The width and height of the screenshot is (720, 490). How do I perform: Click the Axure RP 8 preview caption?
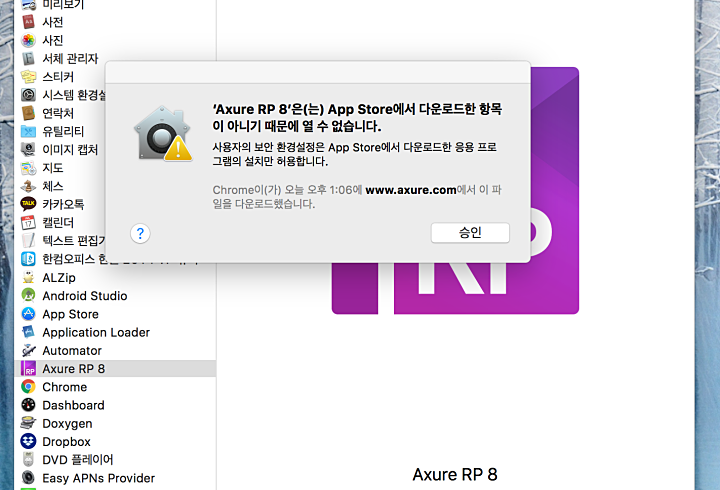click(x=455, y=474)
